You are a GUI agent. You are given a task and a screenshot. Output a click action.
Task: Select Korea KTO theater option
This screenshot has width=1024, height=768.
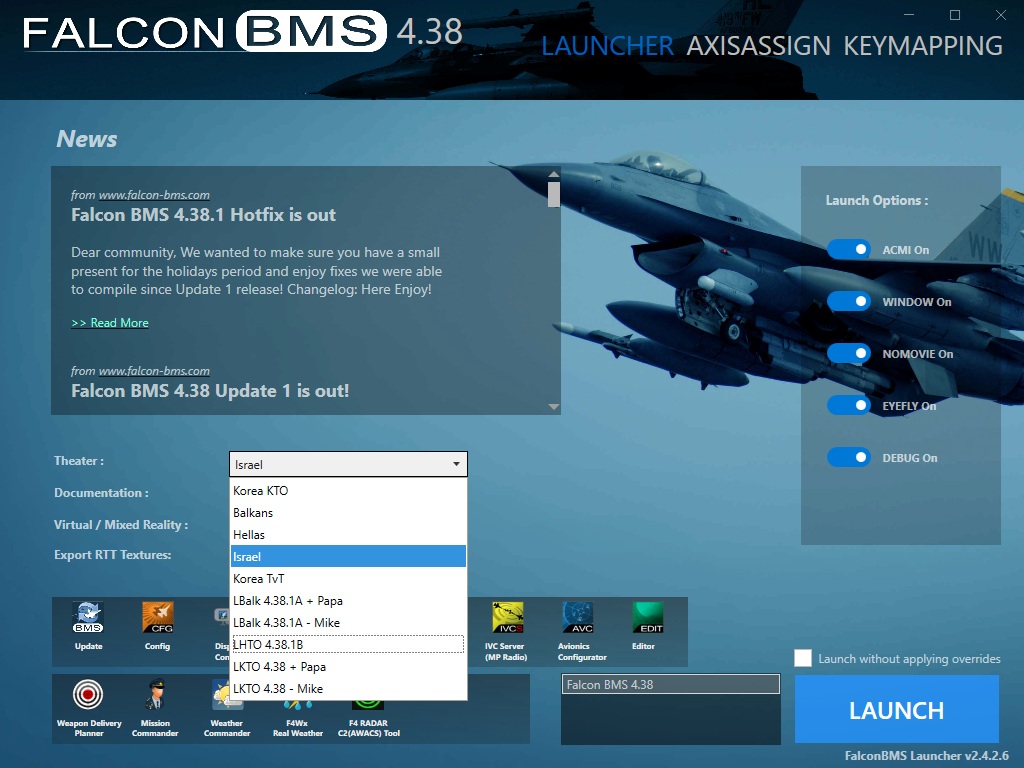tap(348, 490)
